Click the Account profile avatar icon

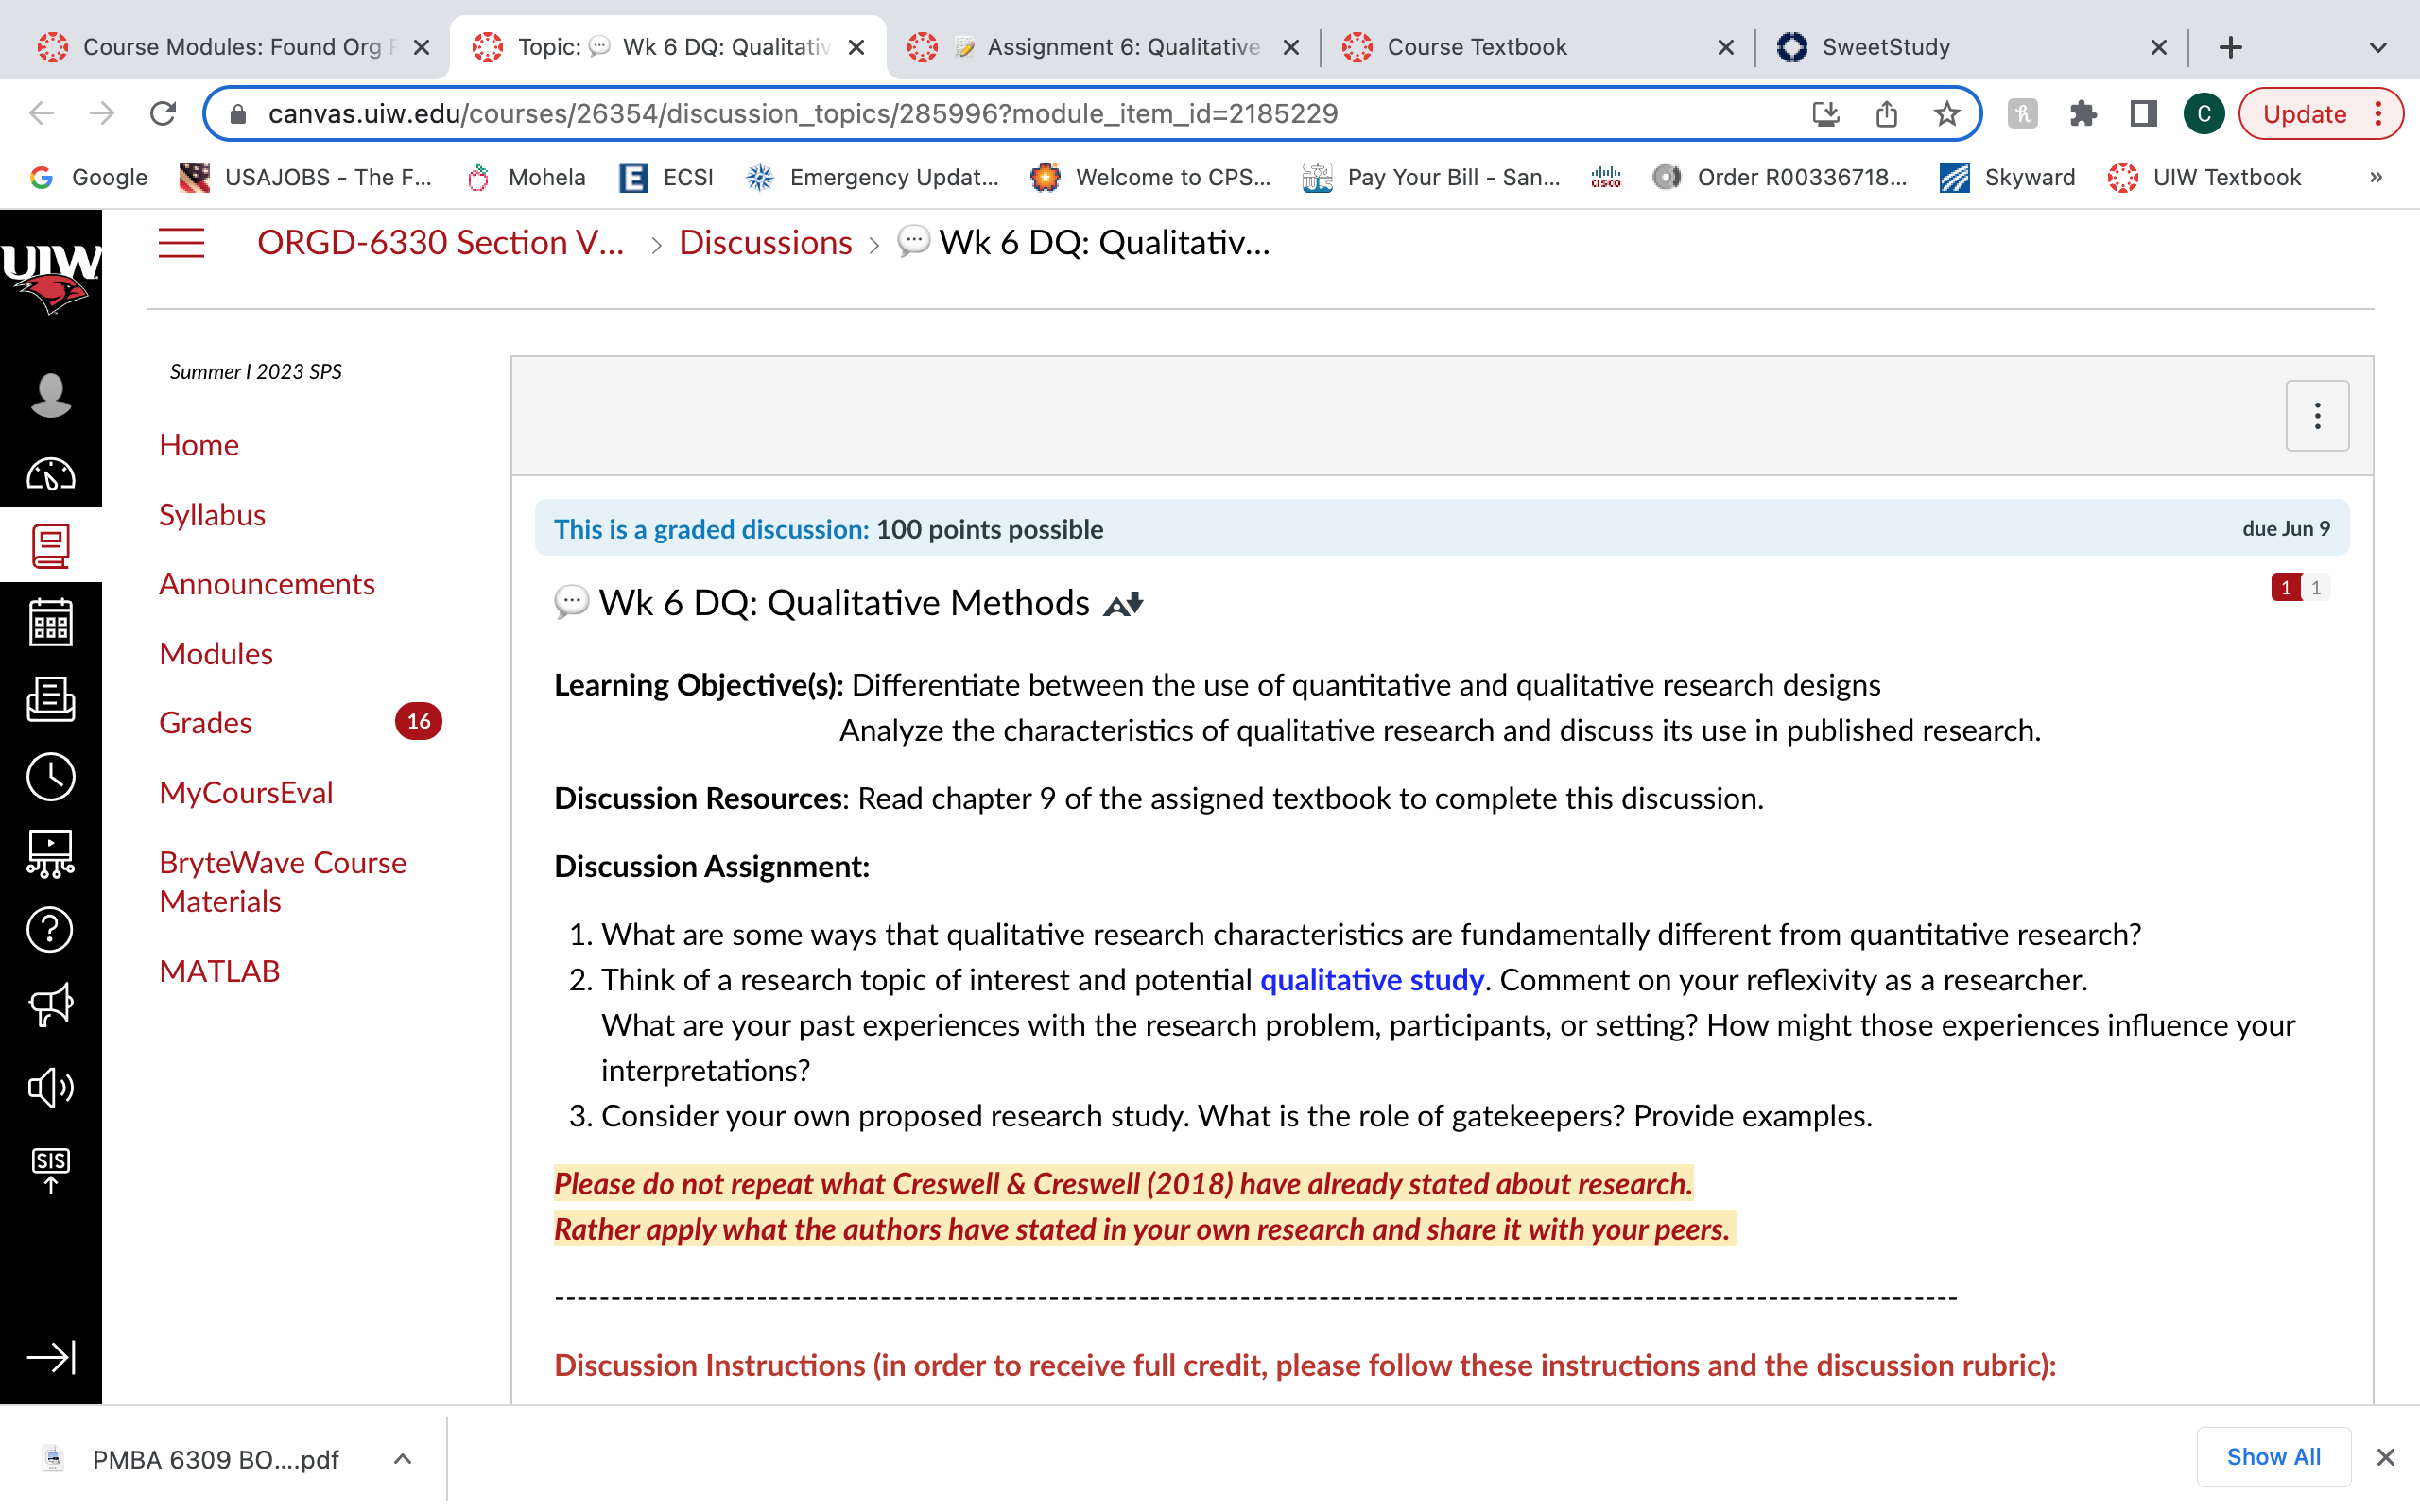(50, 395)
